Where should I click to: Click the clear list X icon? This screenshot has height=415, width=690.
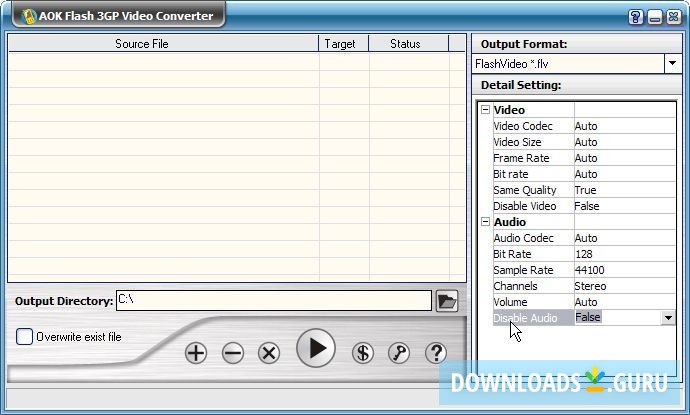coord(269,353)
